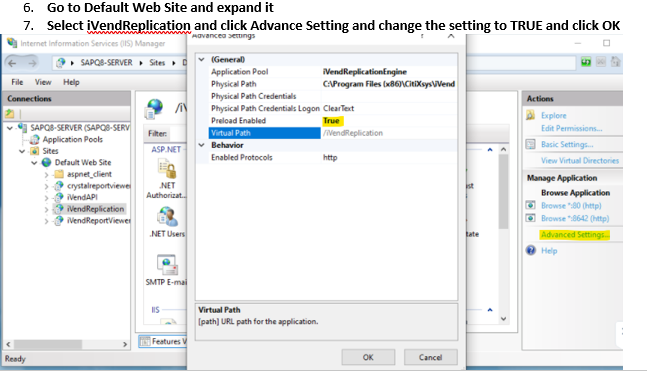Select the iVendAPI application node
647x371 pixels.
(82, 197)
